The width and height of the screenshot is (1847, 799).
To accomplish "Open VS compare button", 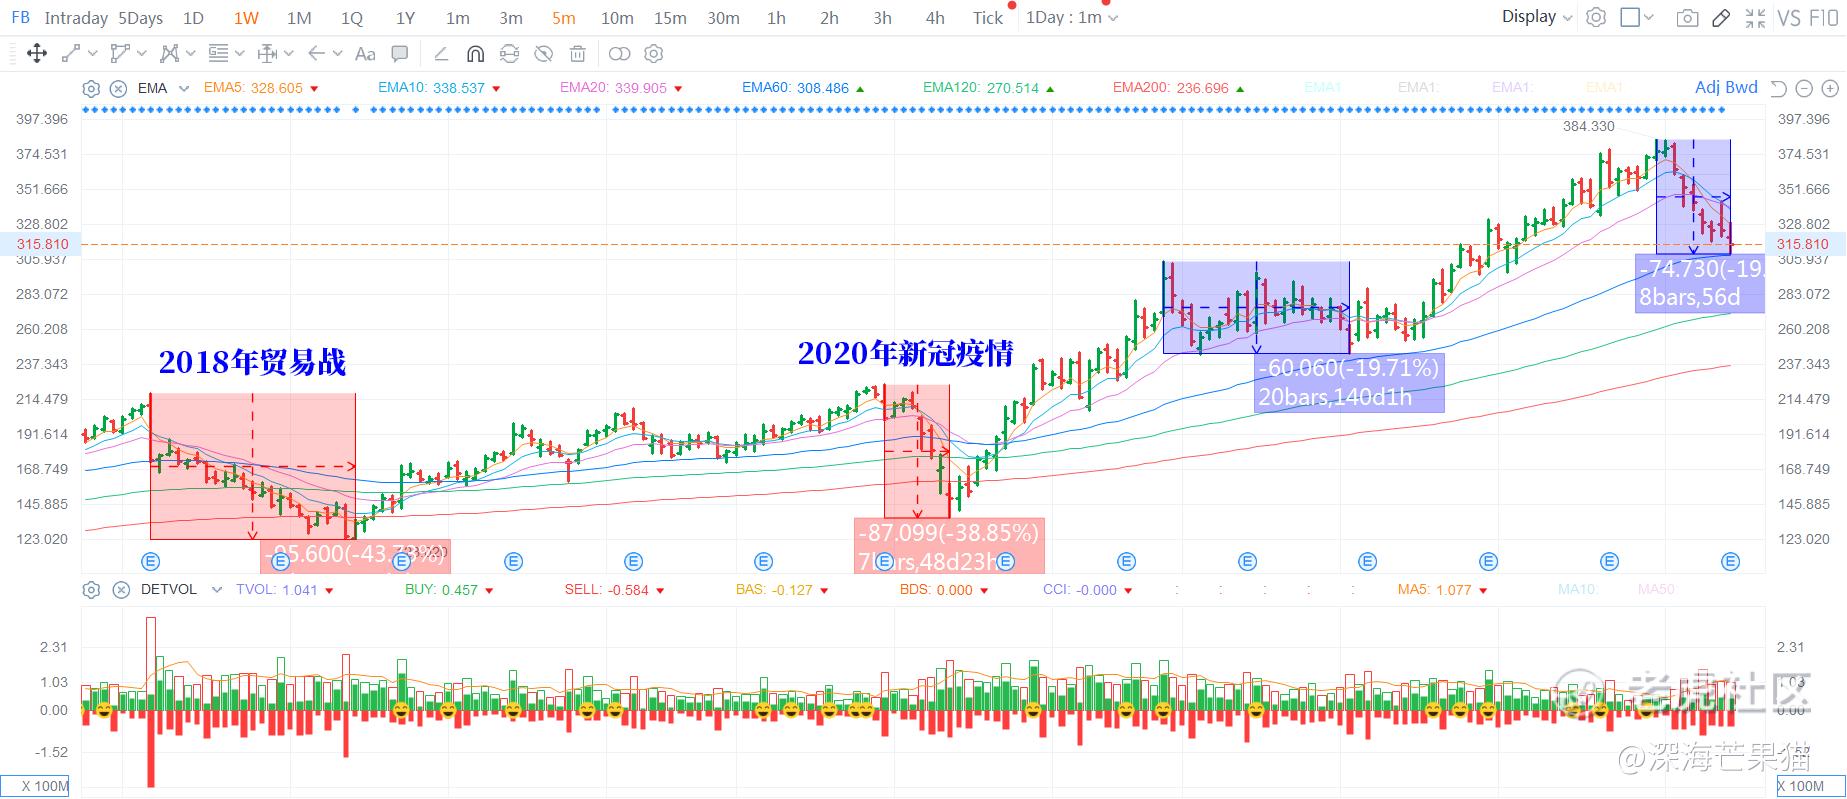I will [1789, 18].
